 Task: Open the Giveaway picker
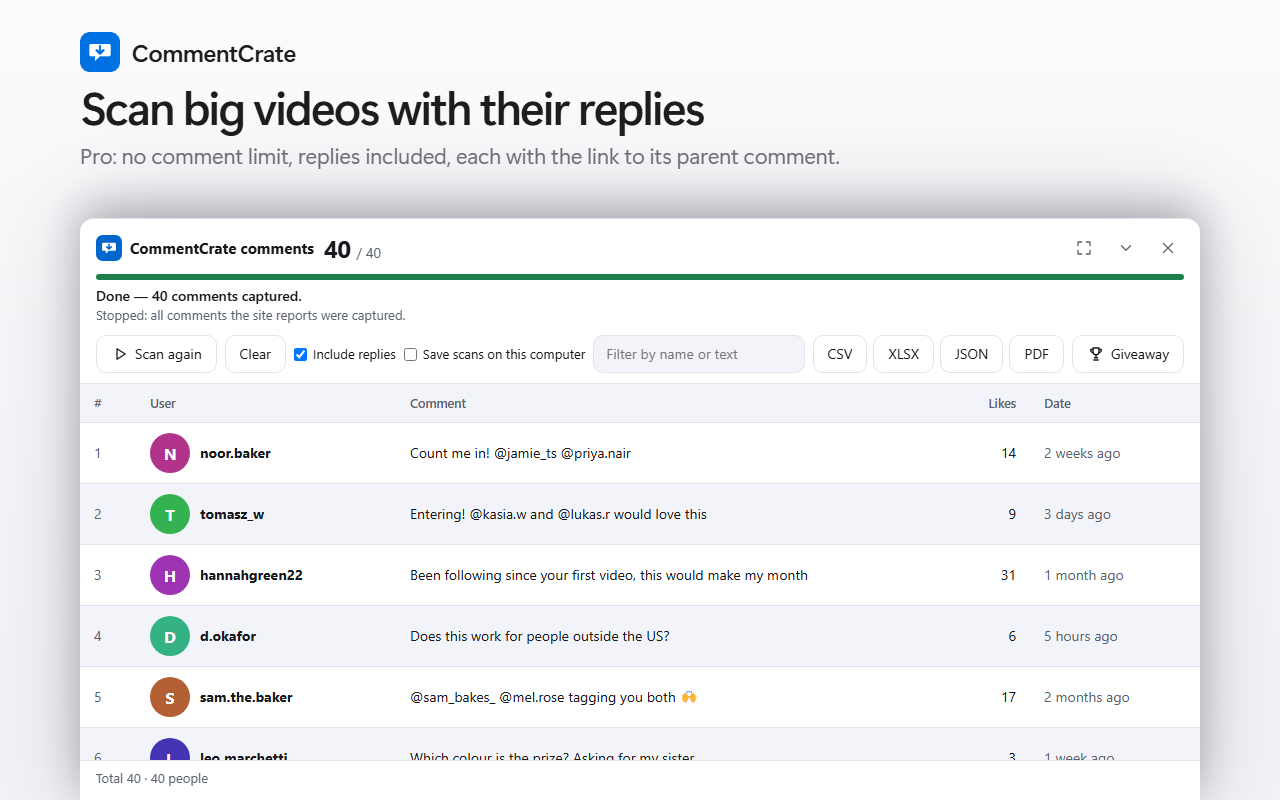[x=1128, y=354]
